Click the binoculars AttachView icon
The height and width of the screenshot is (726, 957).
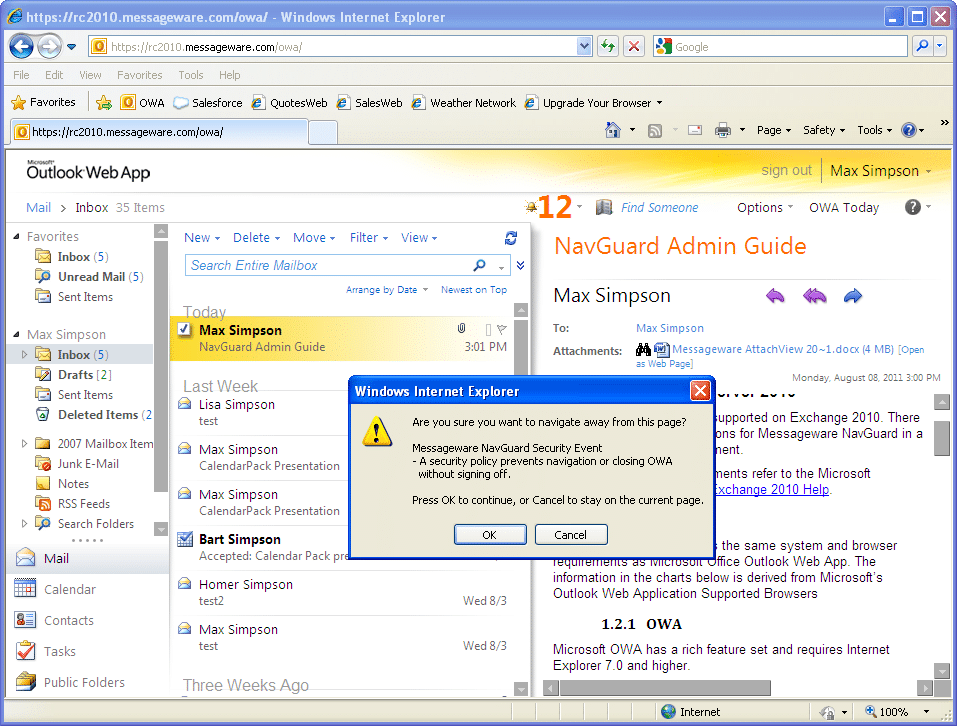(643, 350)
